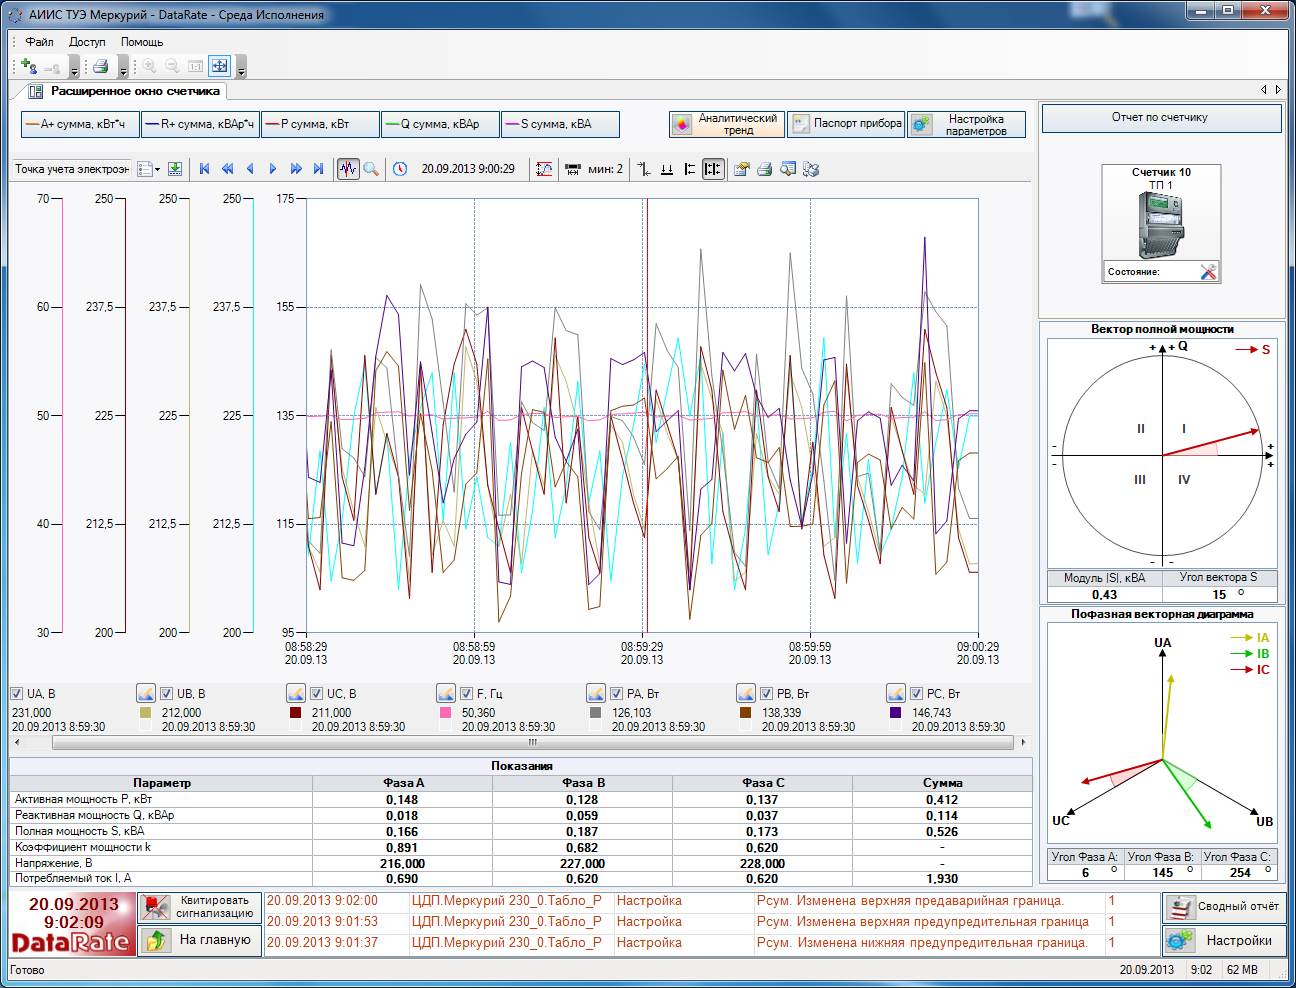Open Аналитический тренд
This screenshot has width=1296, height=988.
tap(727, 124)
